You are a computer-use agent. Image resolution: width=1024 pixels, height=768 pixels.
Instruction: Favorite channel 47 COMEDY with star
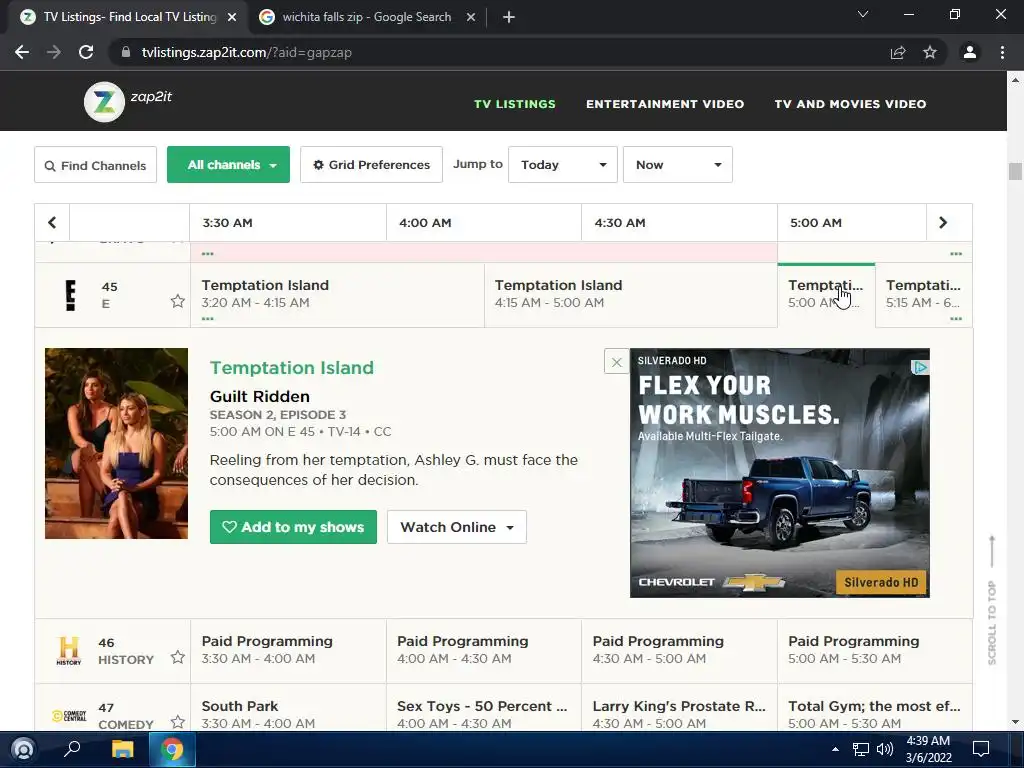[x=178, y=722]
